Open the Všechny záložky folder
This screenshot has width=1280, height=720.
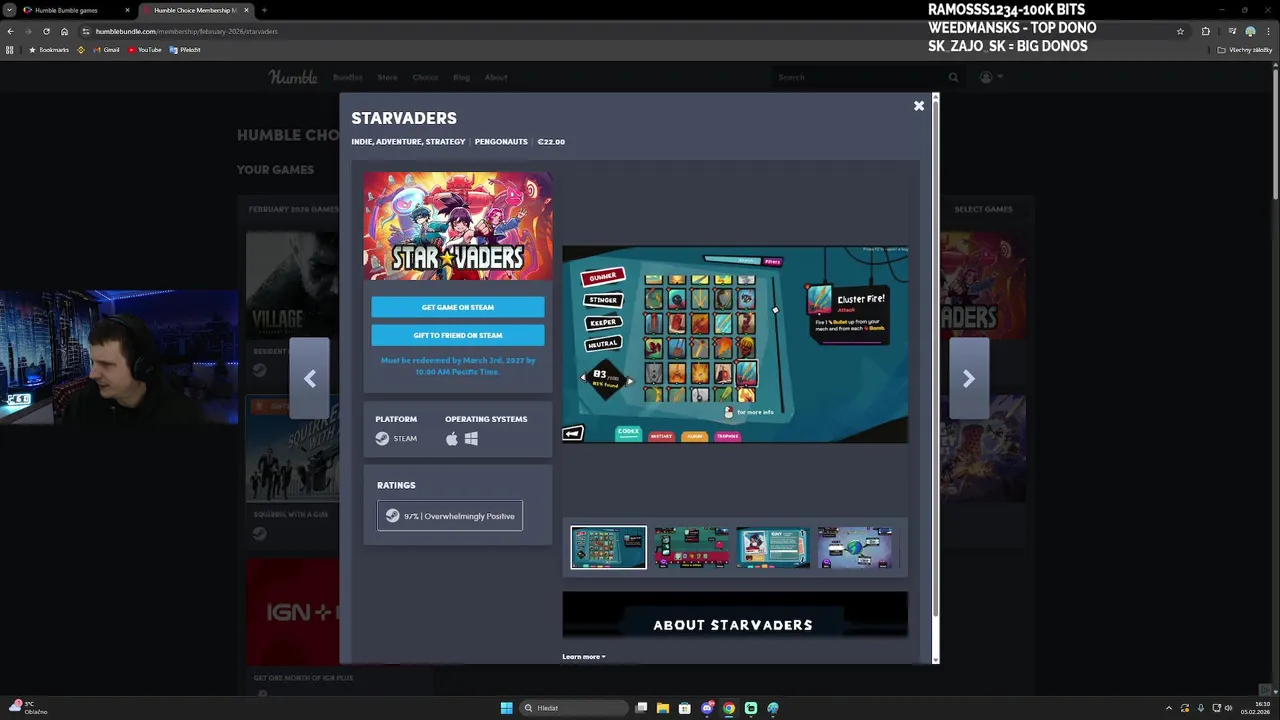[x=1245, y=49]
